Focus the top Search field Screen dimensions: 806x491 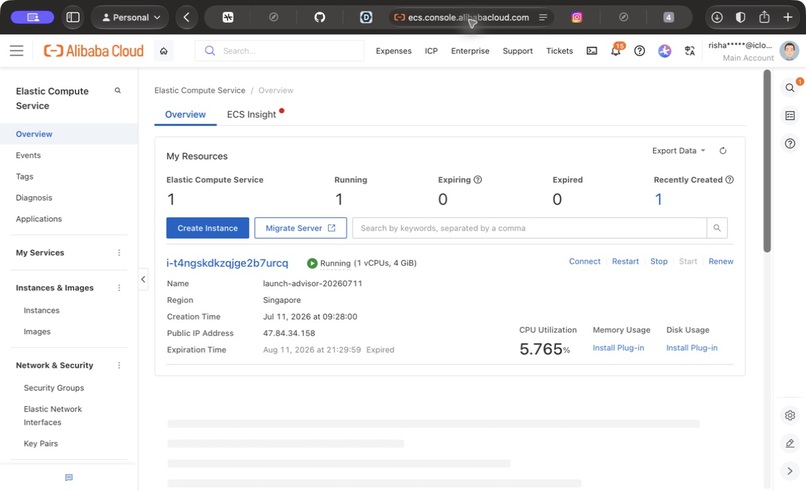pyautogui.click(x=280, y=51)
